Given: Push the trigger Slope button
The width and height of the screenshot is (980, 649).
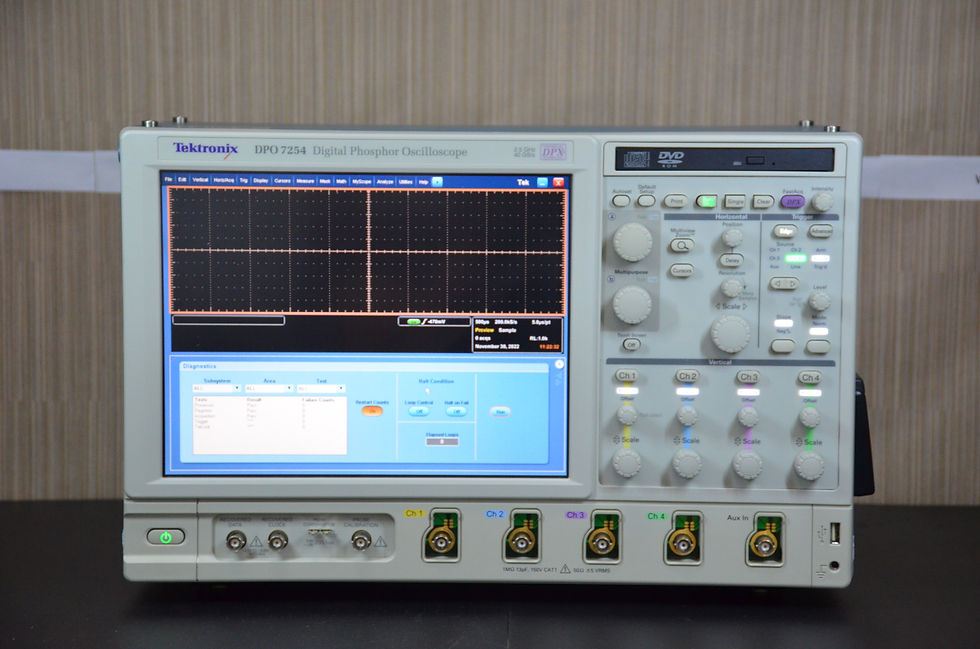Looking at the screenshot, I should point(782,346).
